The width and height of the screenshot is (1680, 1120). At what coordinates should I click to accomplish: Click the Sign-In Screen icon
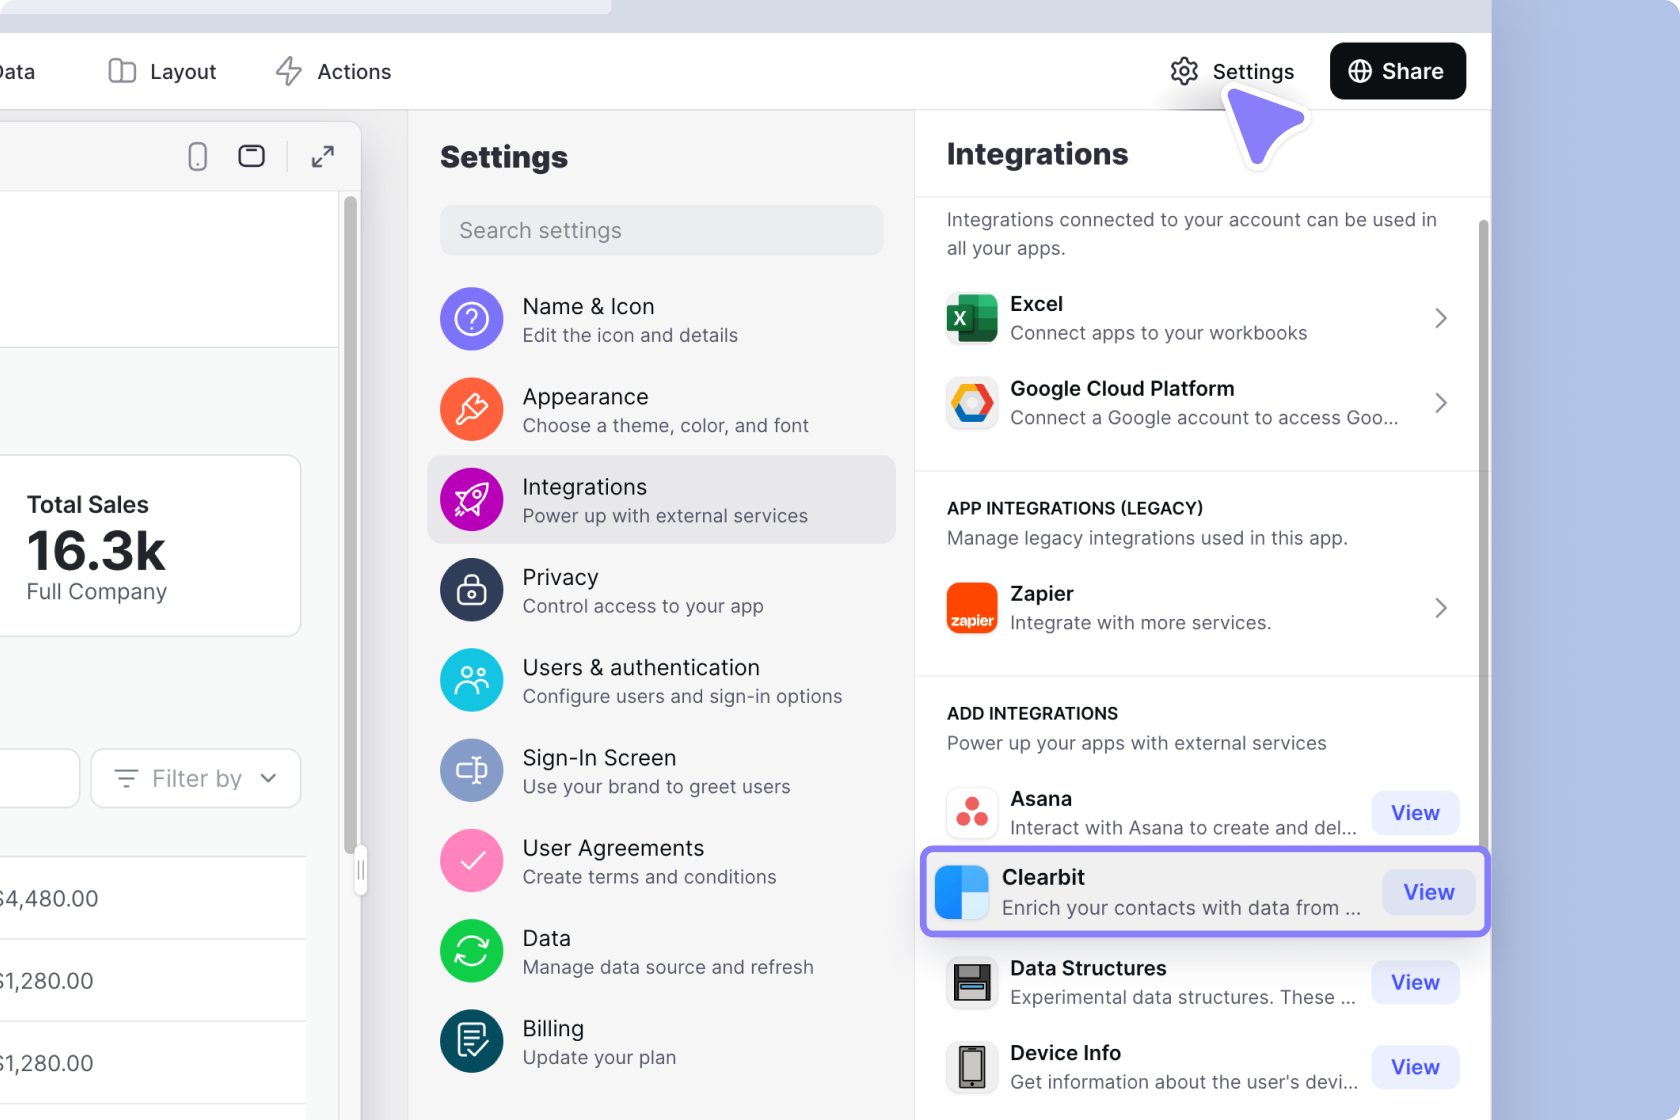point(471,770)
